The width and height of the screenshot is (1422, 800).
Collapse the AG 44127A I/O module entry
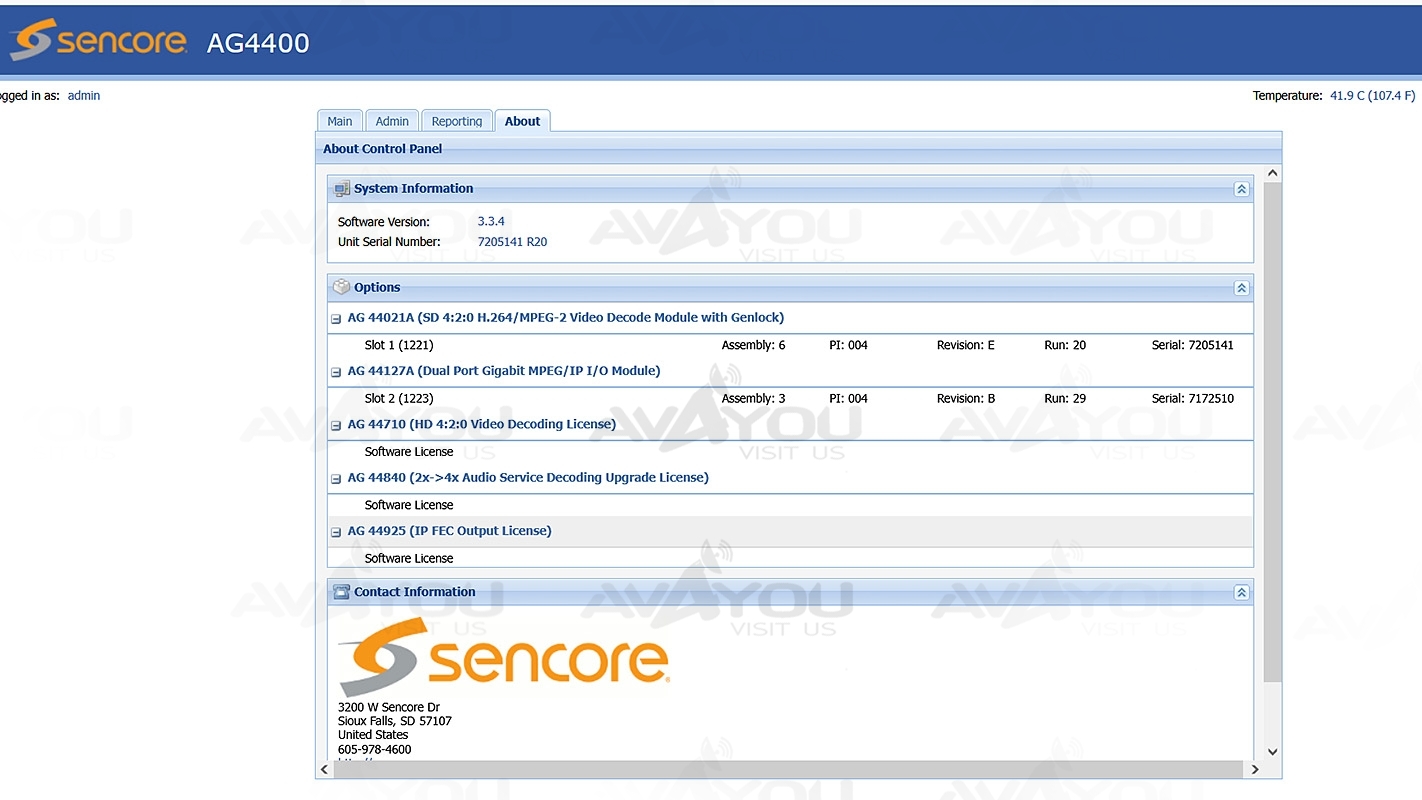336,372
